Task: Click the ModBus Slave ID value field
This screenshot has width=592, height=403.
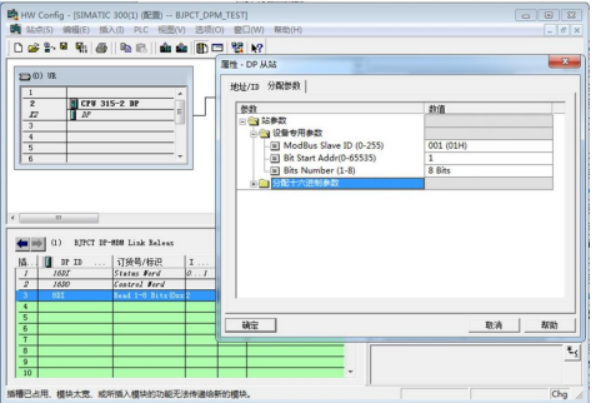Action: (489, 146)
